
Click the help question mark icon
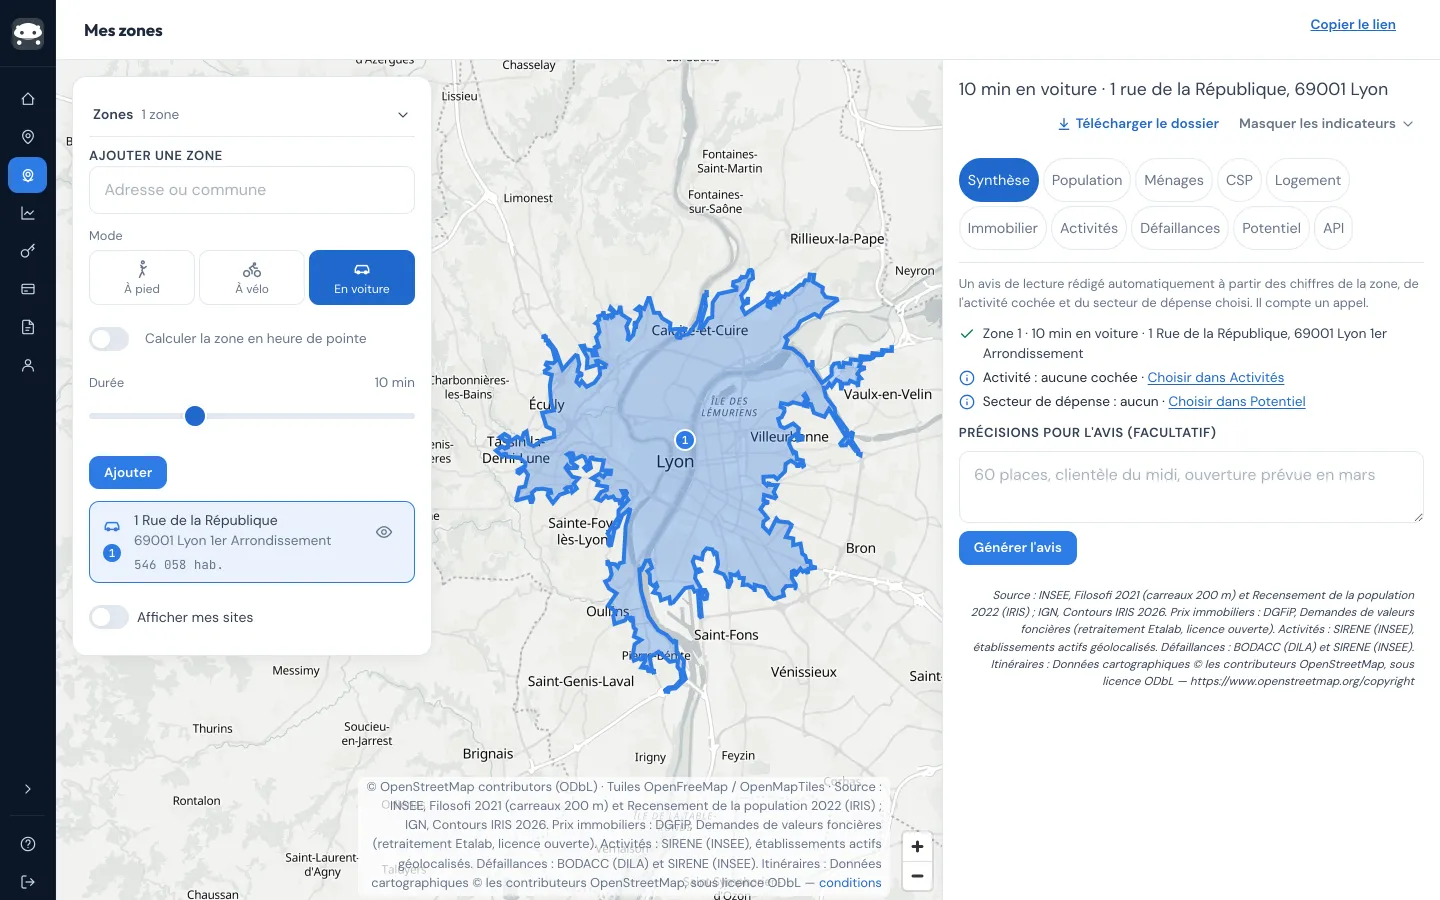28,844
